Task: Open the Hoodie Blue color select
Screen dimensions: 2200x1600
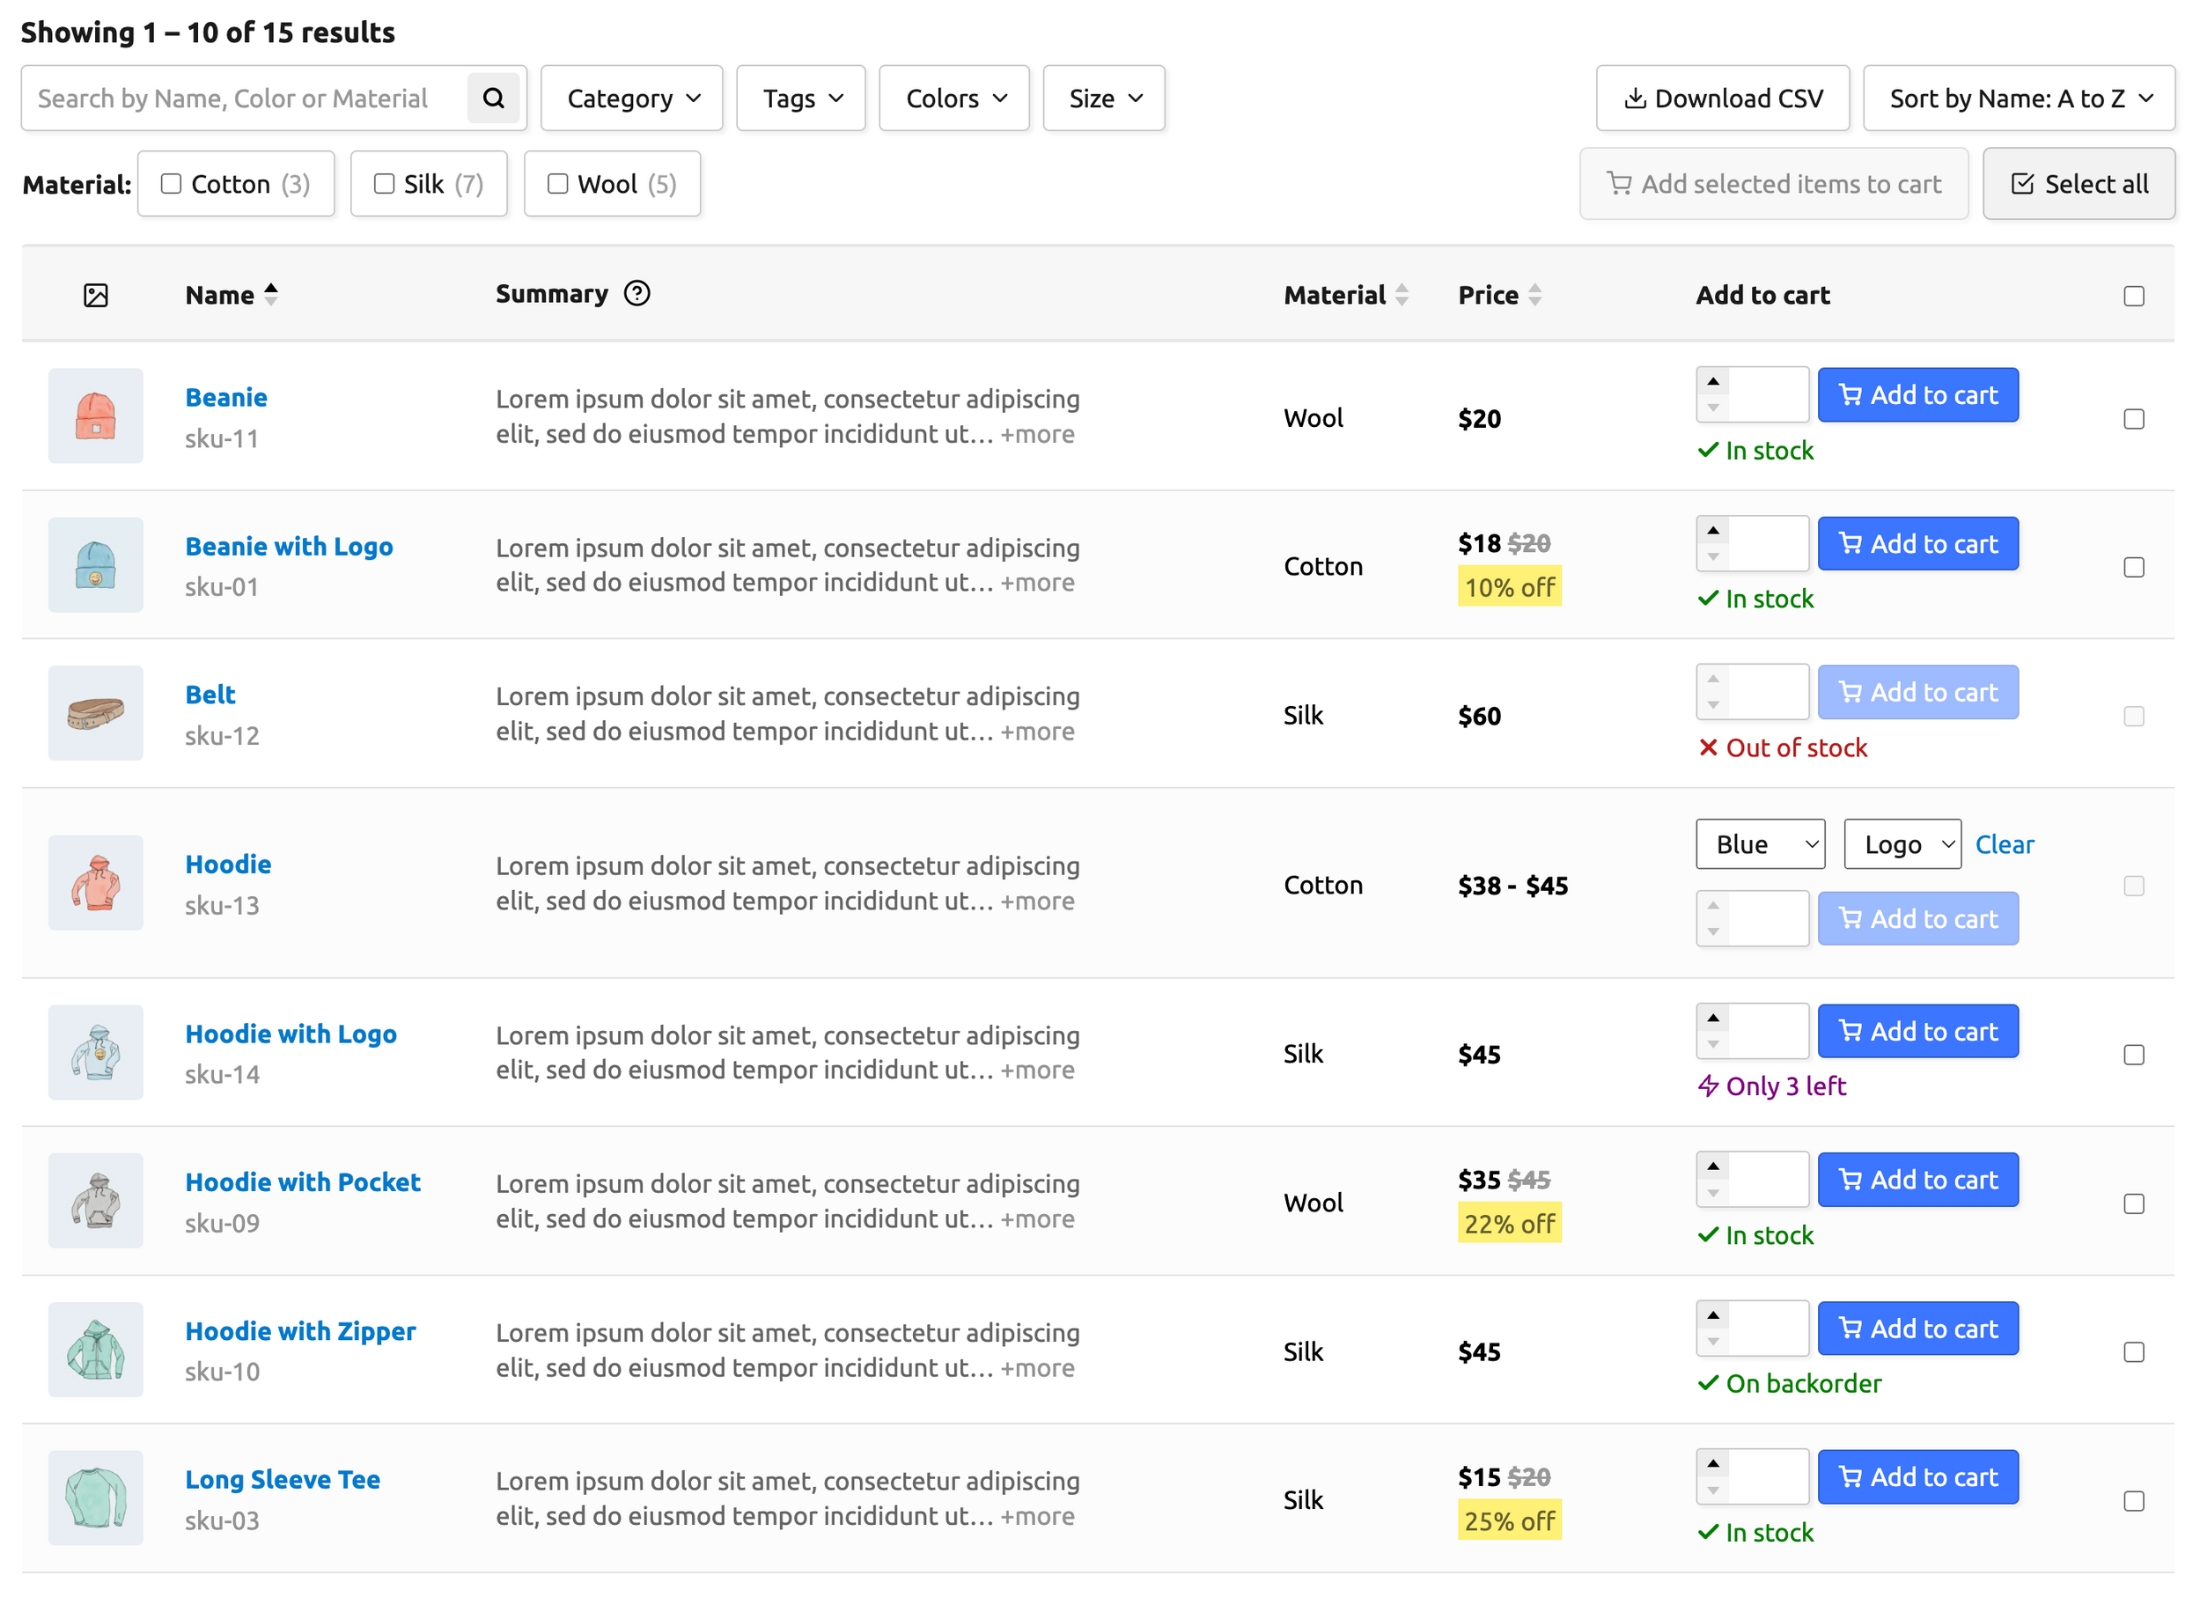Action: tap(1760, 845)
